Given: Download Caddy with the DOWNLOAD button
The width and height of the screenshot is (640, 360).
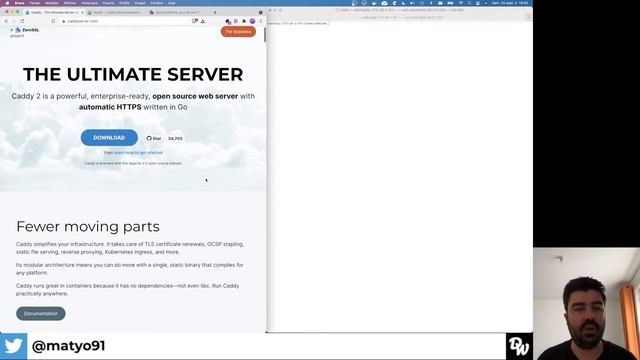Looking at the screenshot, I should point(109,138).
